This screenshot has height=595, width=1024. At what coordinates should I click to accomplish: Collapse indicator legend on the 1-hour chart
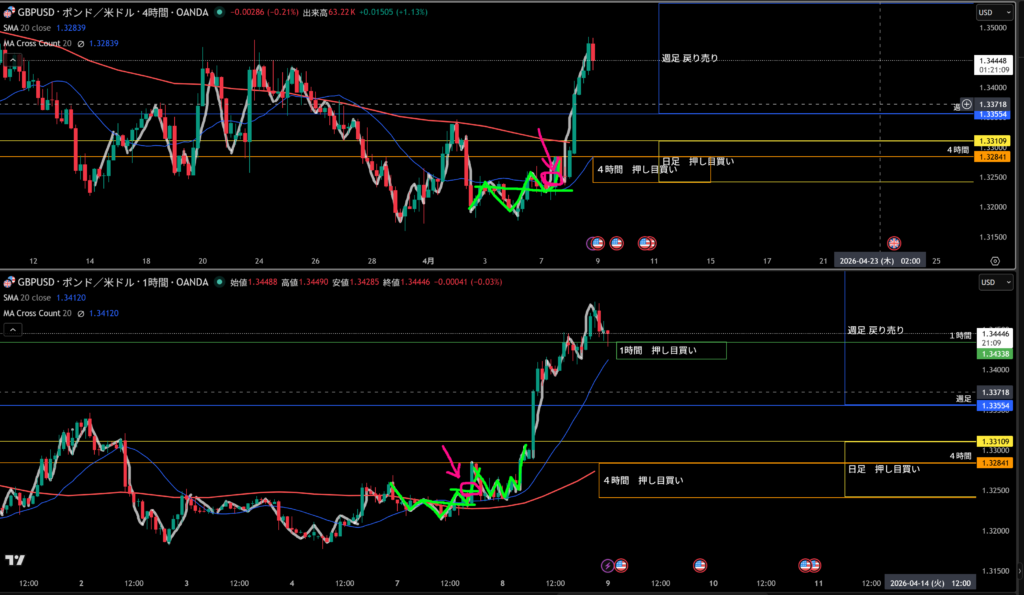pyautogui.click(x=12, y=329)
